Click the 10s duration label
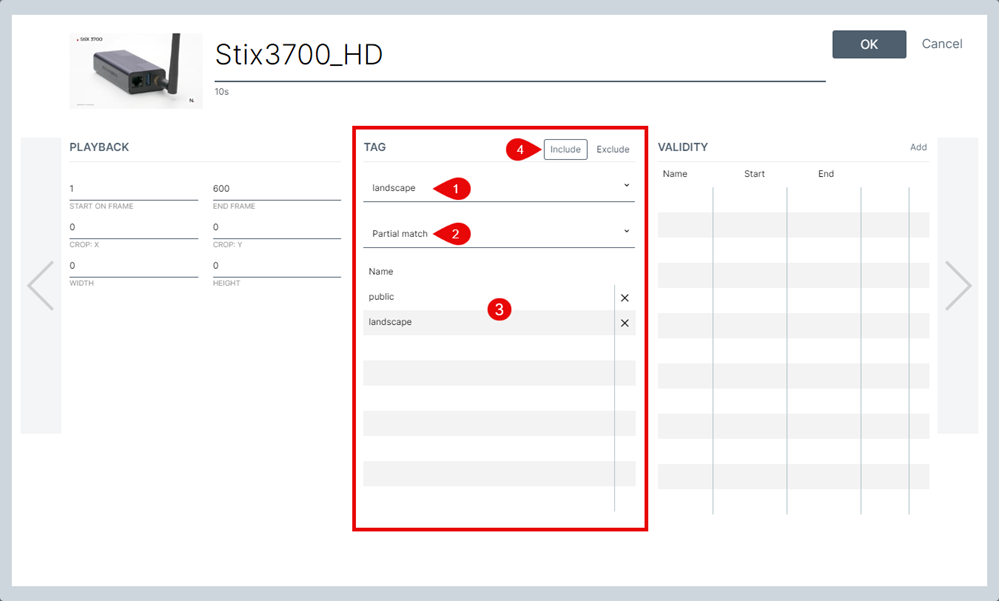Image resolution: width=999 pixels, height=601 pixels. 222,92
